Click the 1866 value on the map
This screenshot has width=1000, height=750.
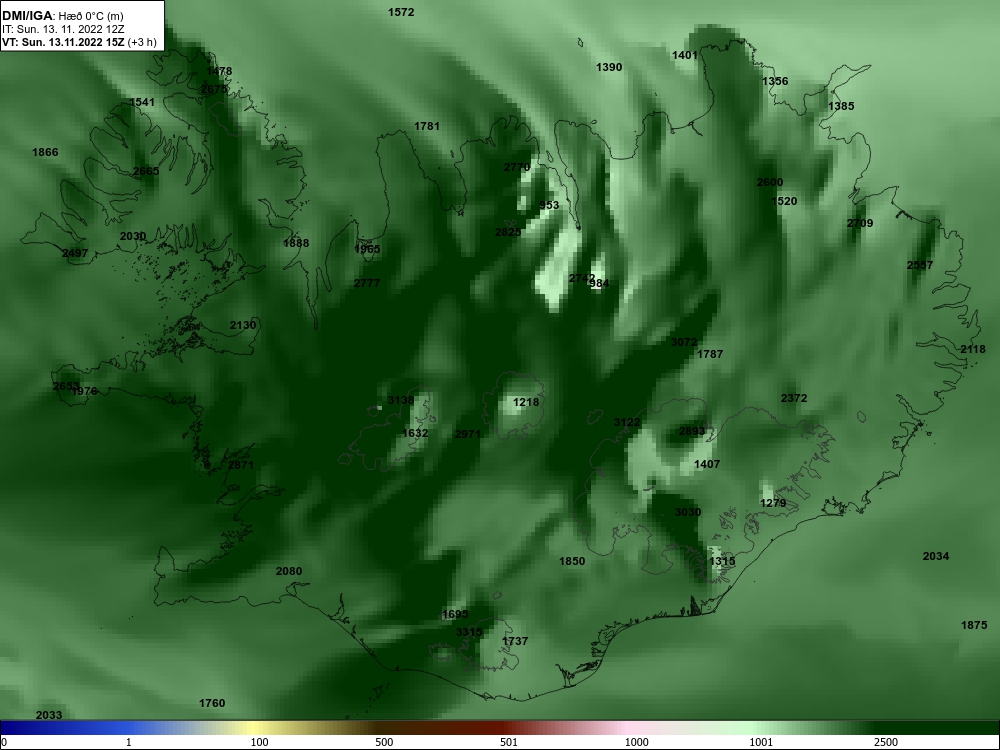point(45,152)
